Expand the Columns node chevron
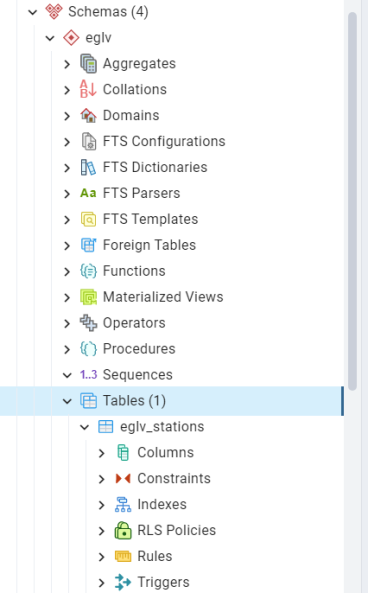 (101, 453)
